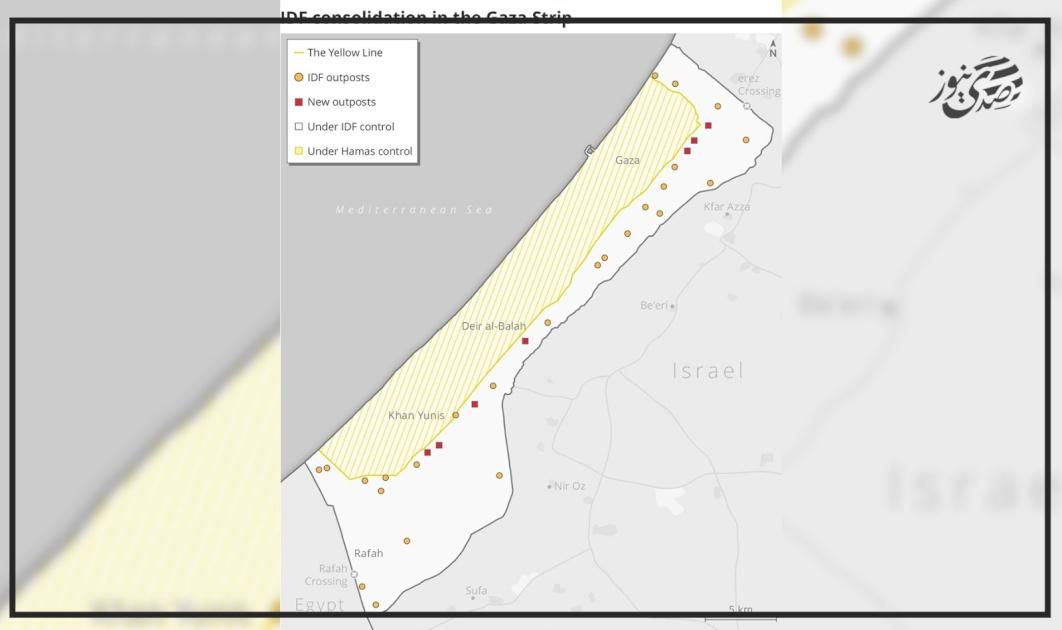Image resolution: width=1062 pixels, height=630 pixels.
Task: Click the 'Kfar Azza' town label
Action: coord(727,207)
